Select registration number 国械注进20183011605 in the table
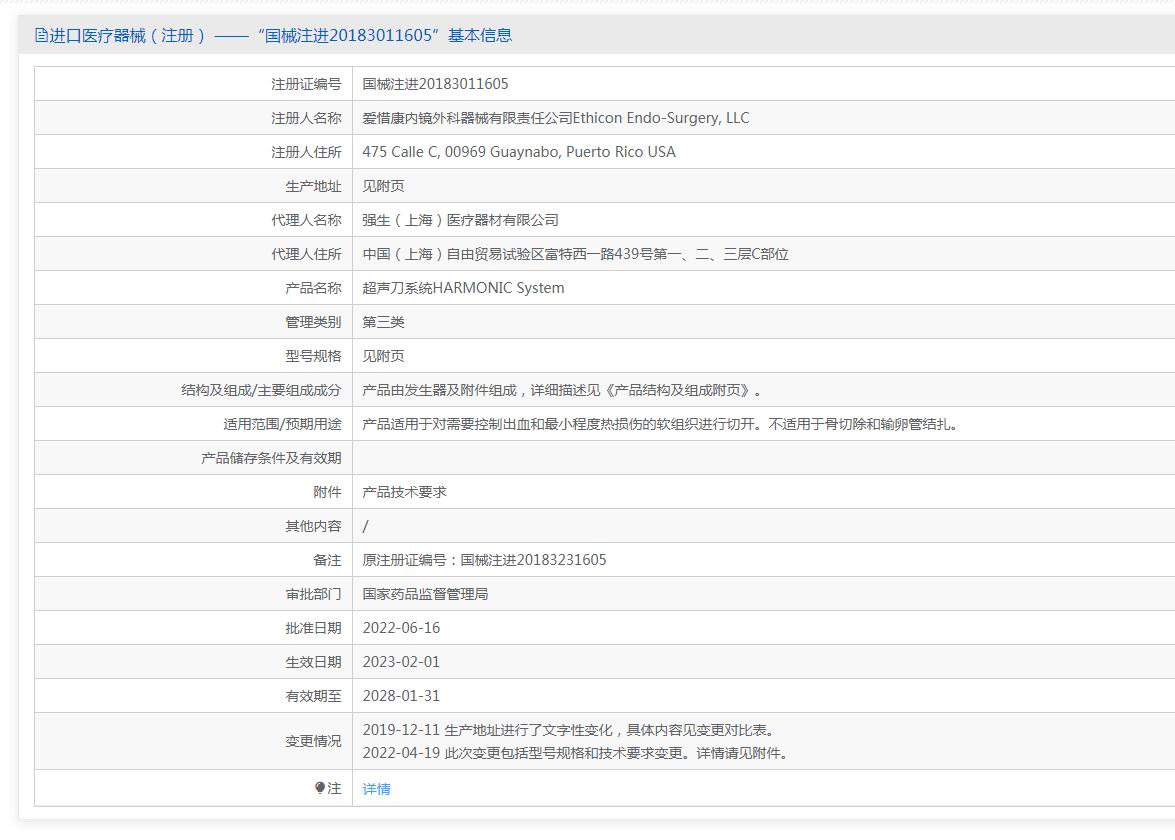 click(435, 84)
